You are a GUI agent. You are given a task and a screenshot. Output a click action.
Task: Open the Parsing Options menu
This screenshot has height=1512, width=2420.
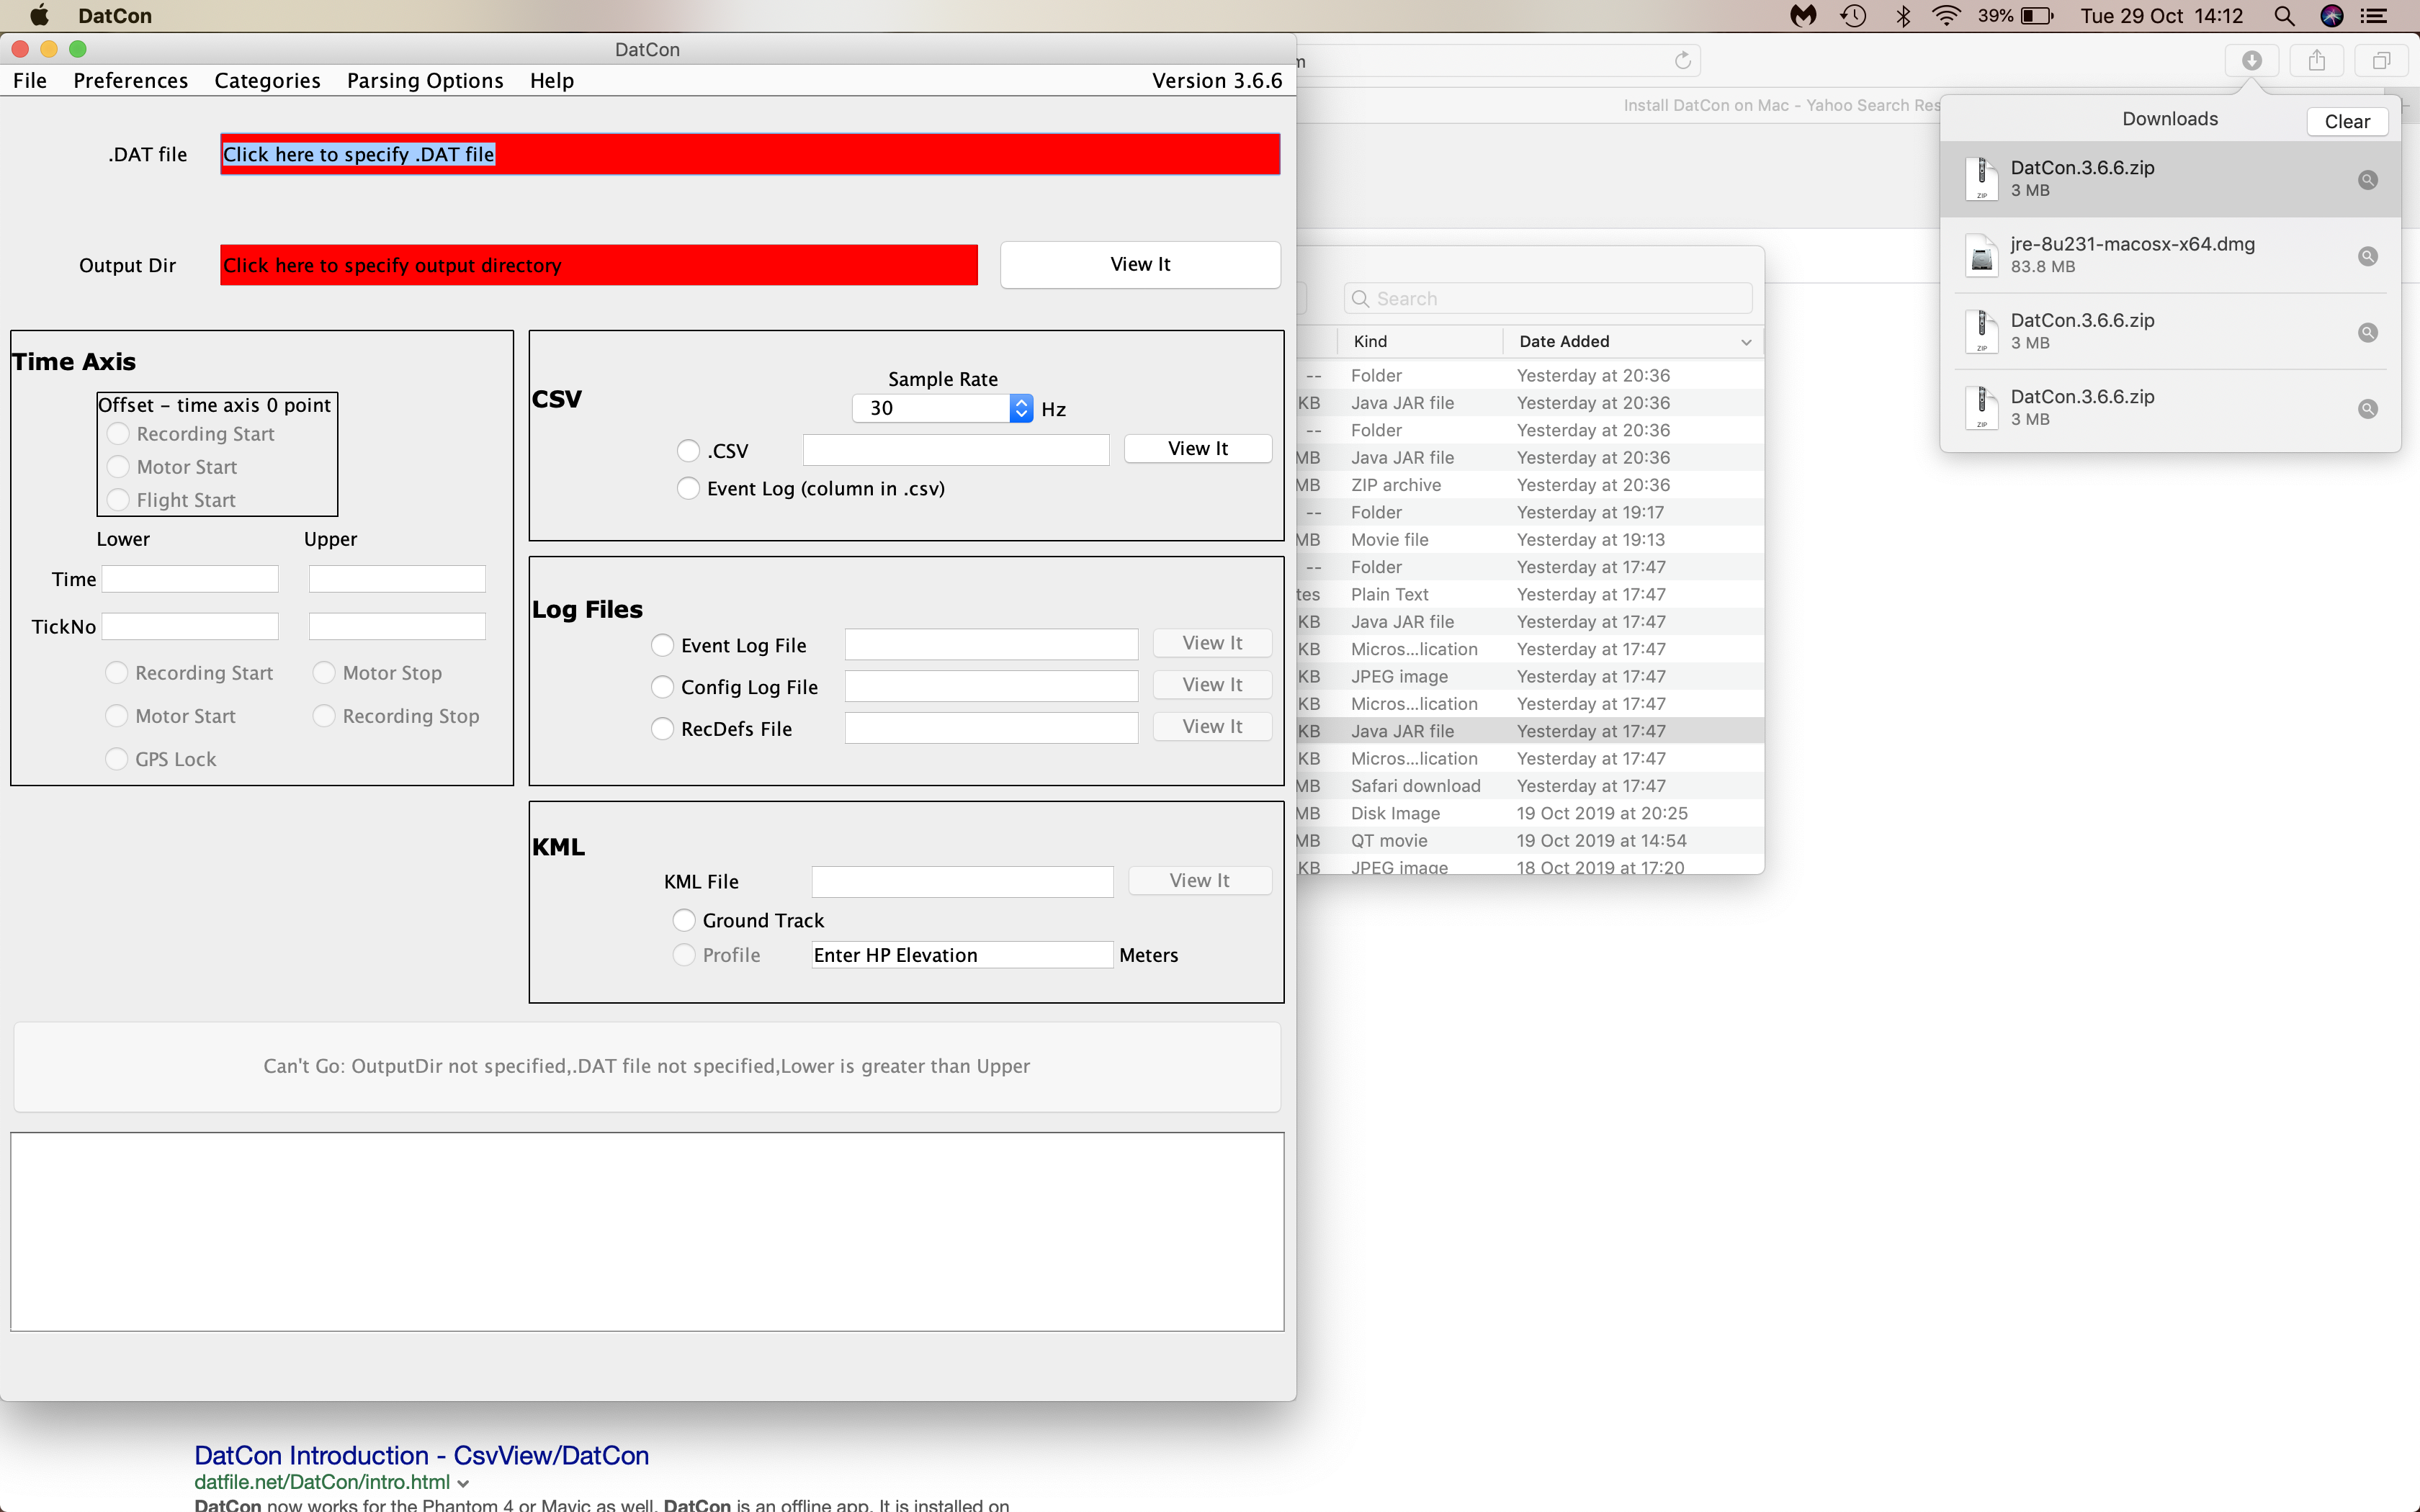point(425,80)
